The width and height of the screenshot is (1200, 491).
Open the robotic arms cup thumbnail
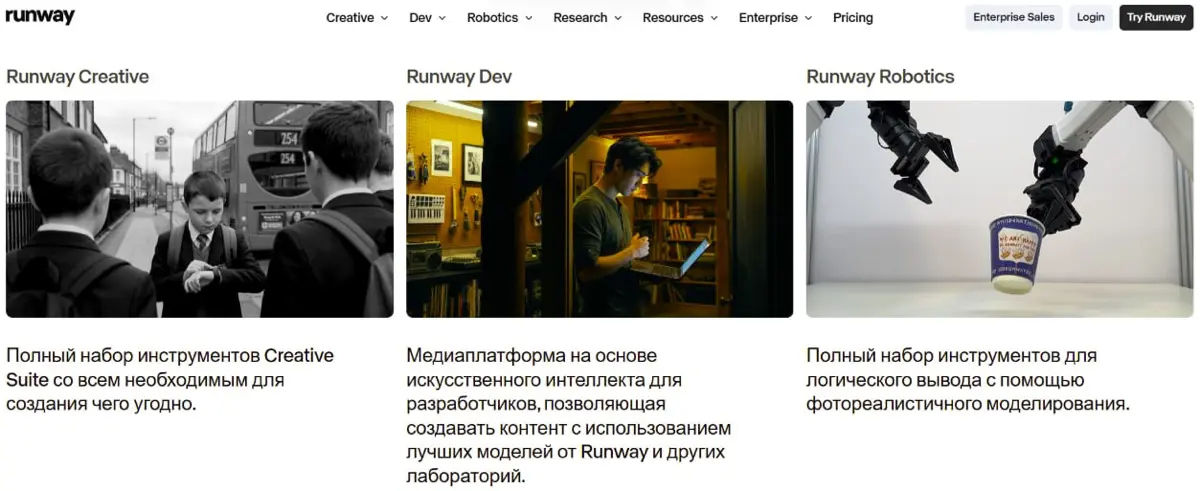(x=1000, y=209)
